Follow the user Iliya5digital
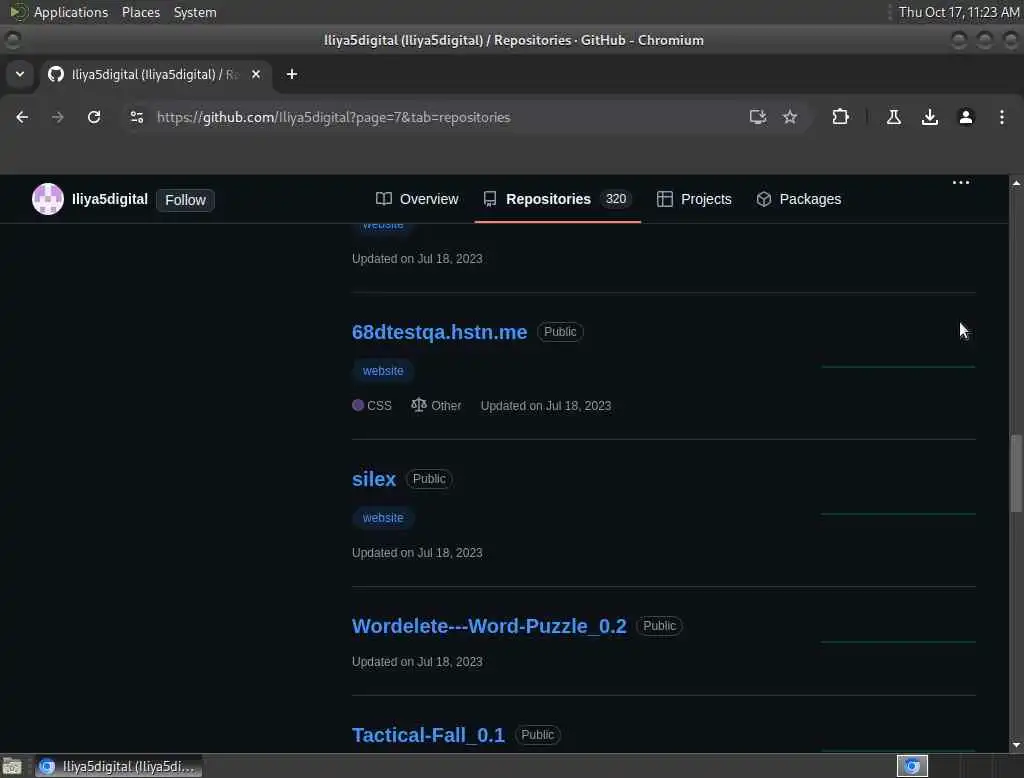Viewport: 1024px width, 778px height. tap(185, 200)
